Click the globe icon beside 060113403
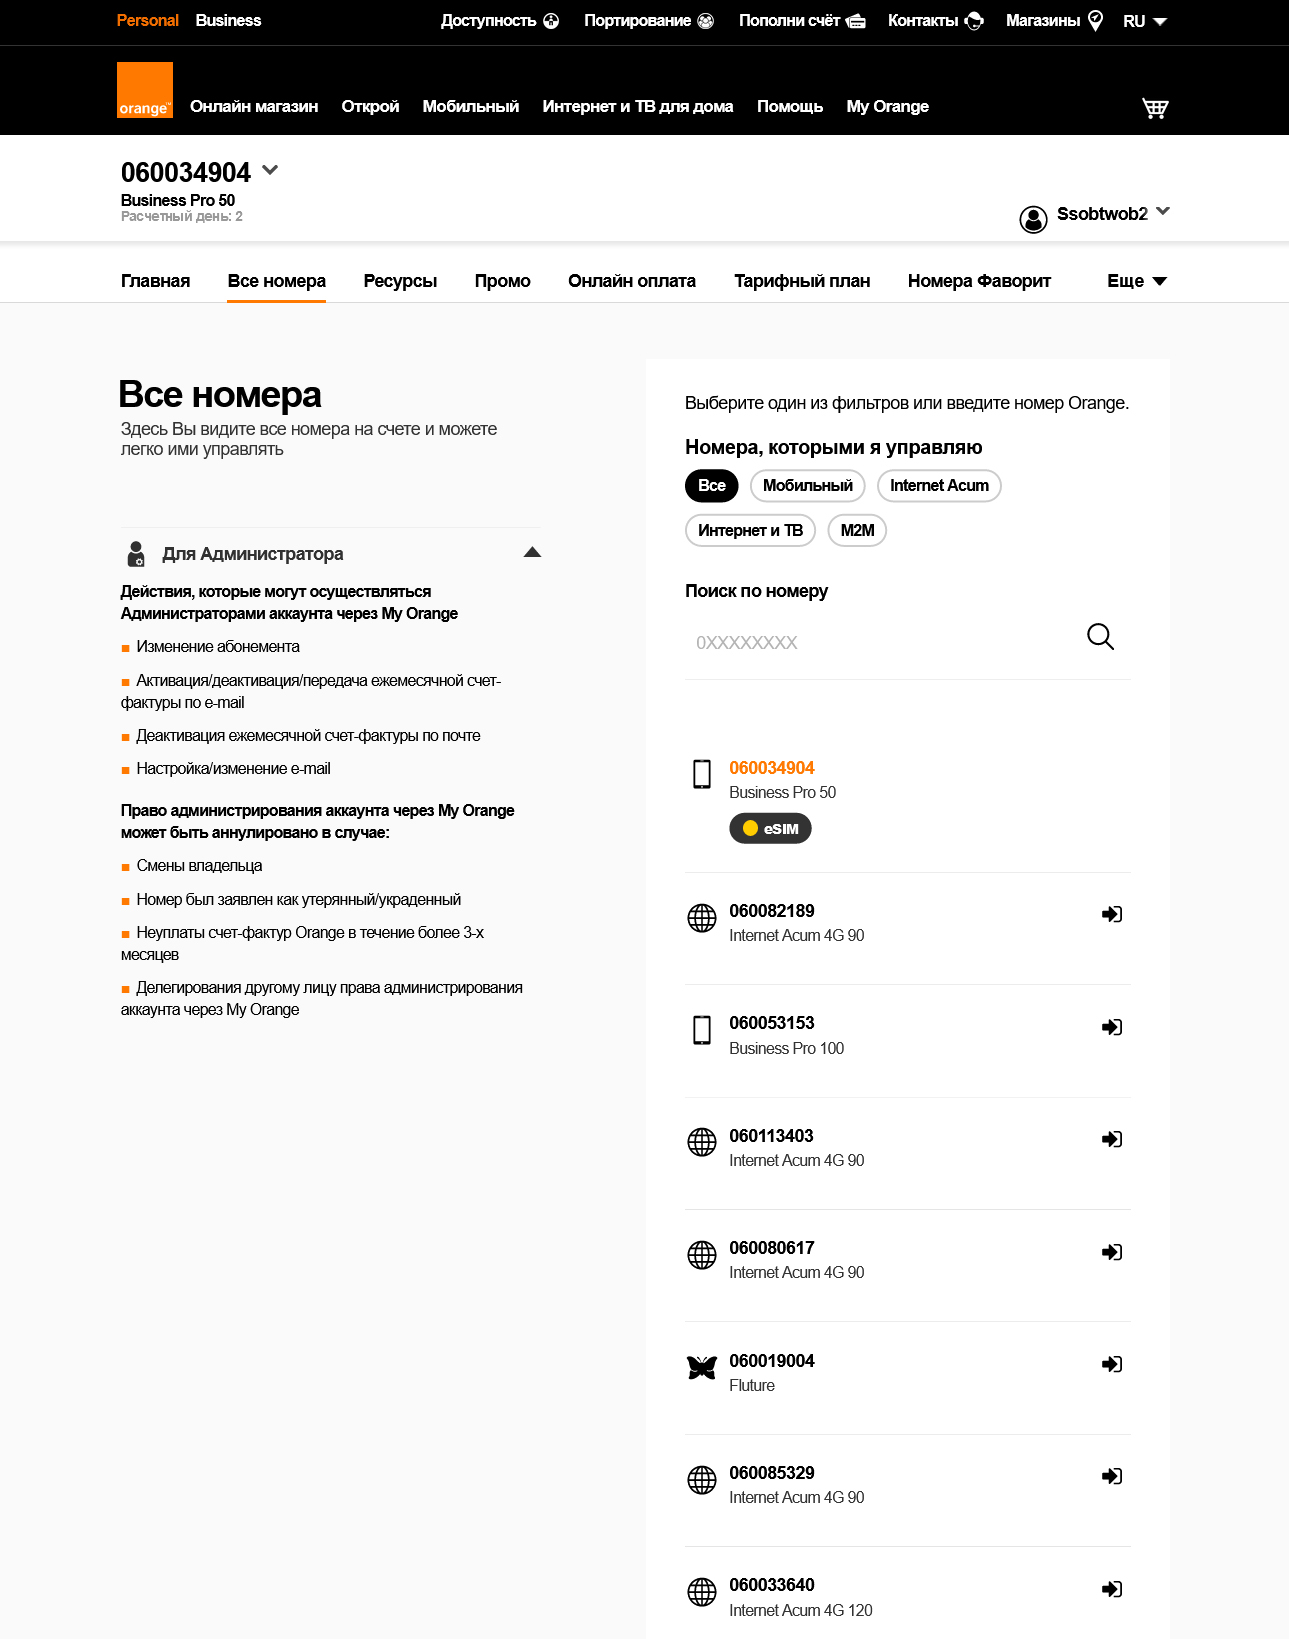 coord(702,1142)
